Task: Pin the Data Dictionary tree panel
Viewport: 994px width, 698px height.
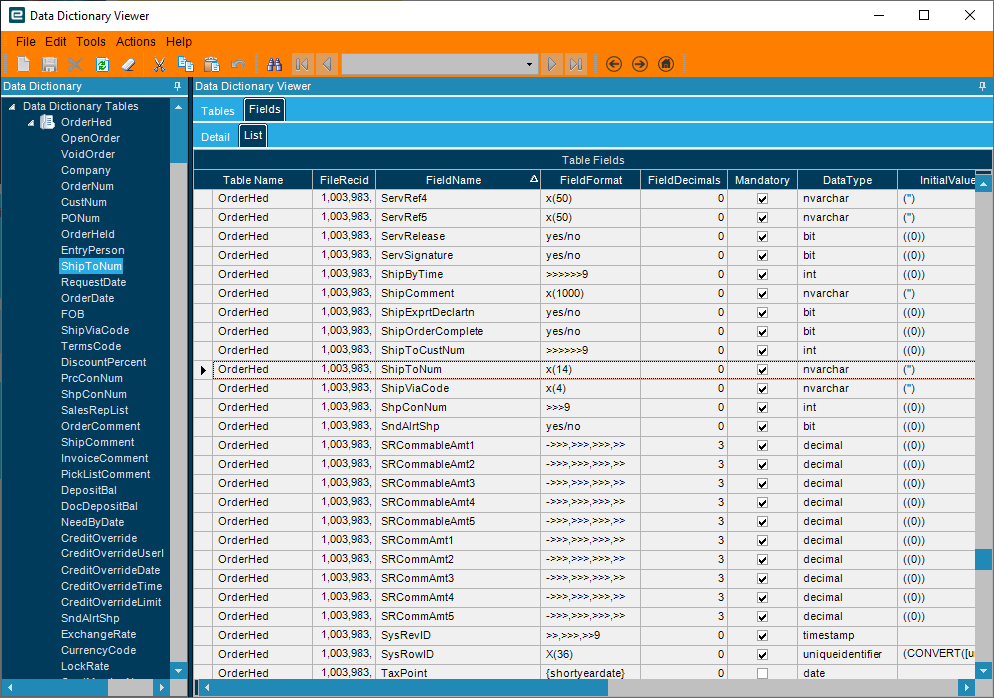Action: pos(177,86)
